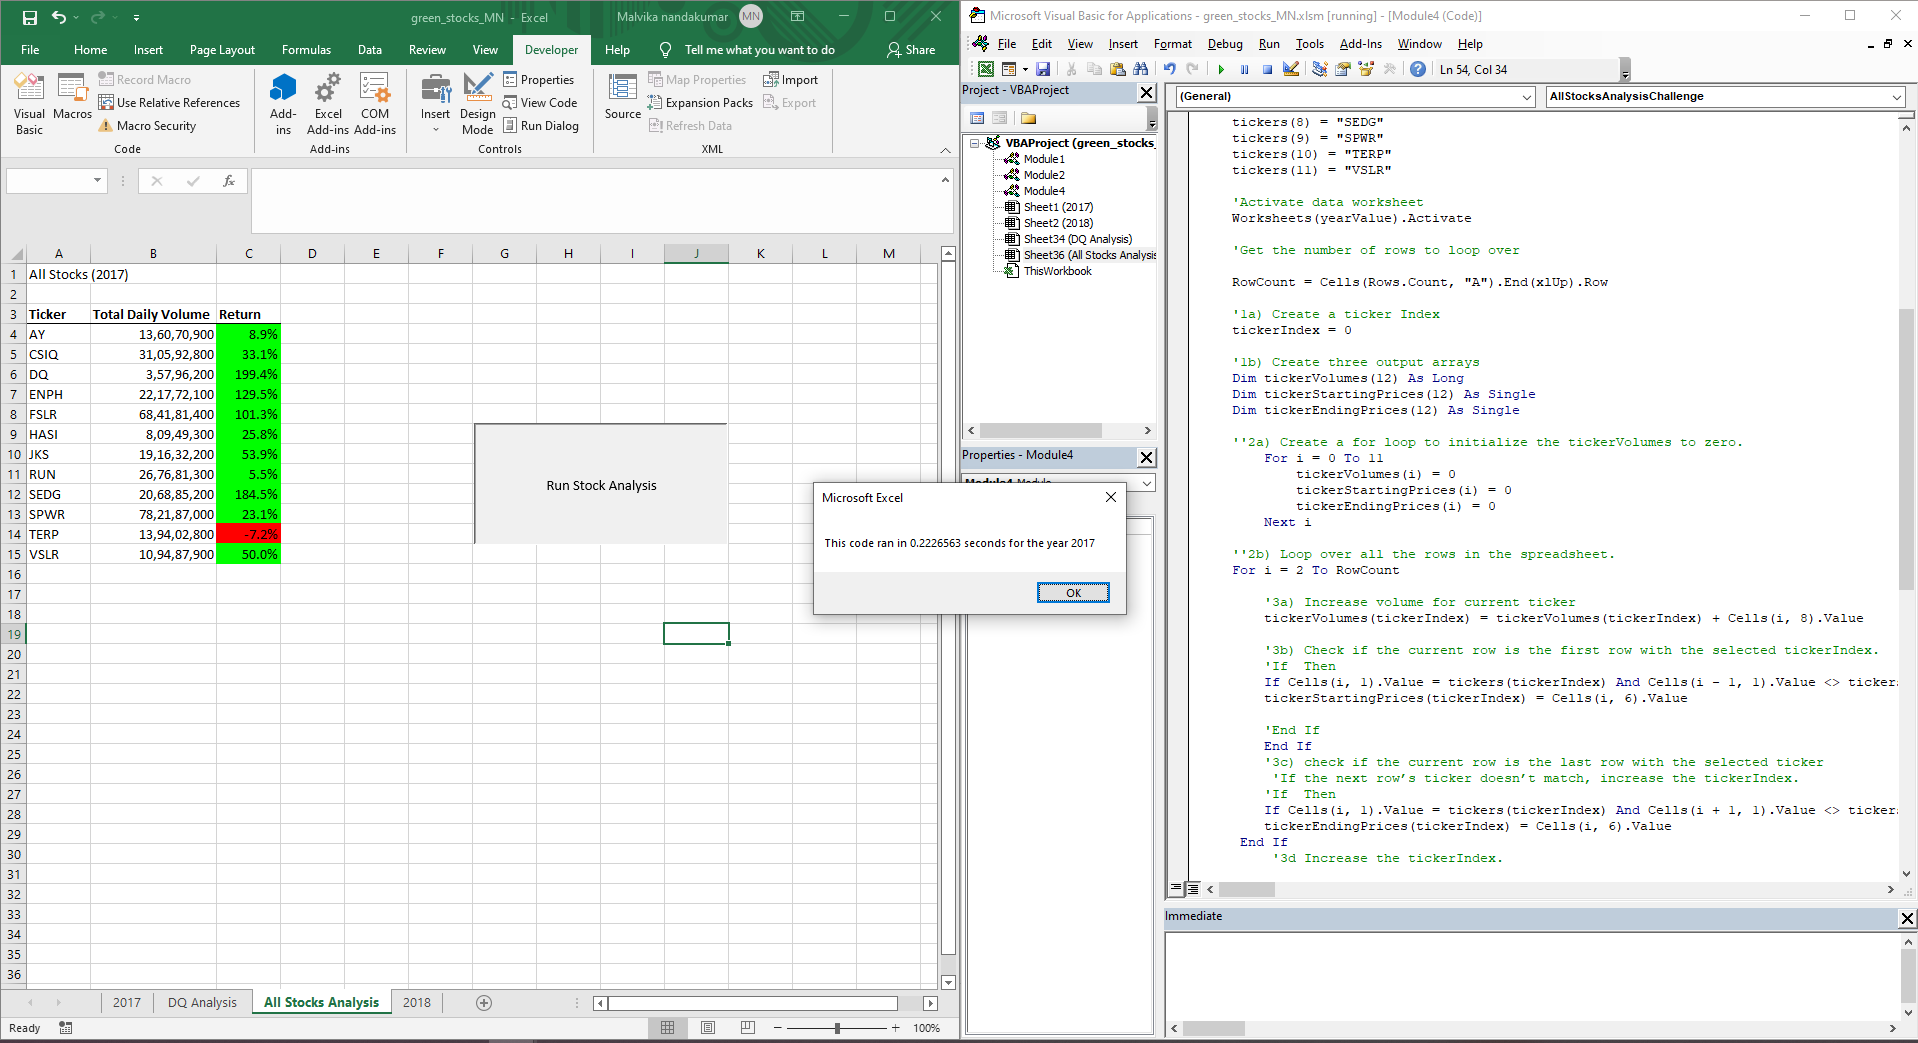Open the Macros list button
The width and height of the screenshot is (1918, 1043).
click(72, 98)
